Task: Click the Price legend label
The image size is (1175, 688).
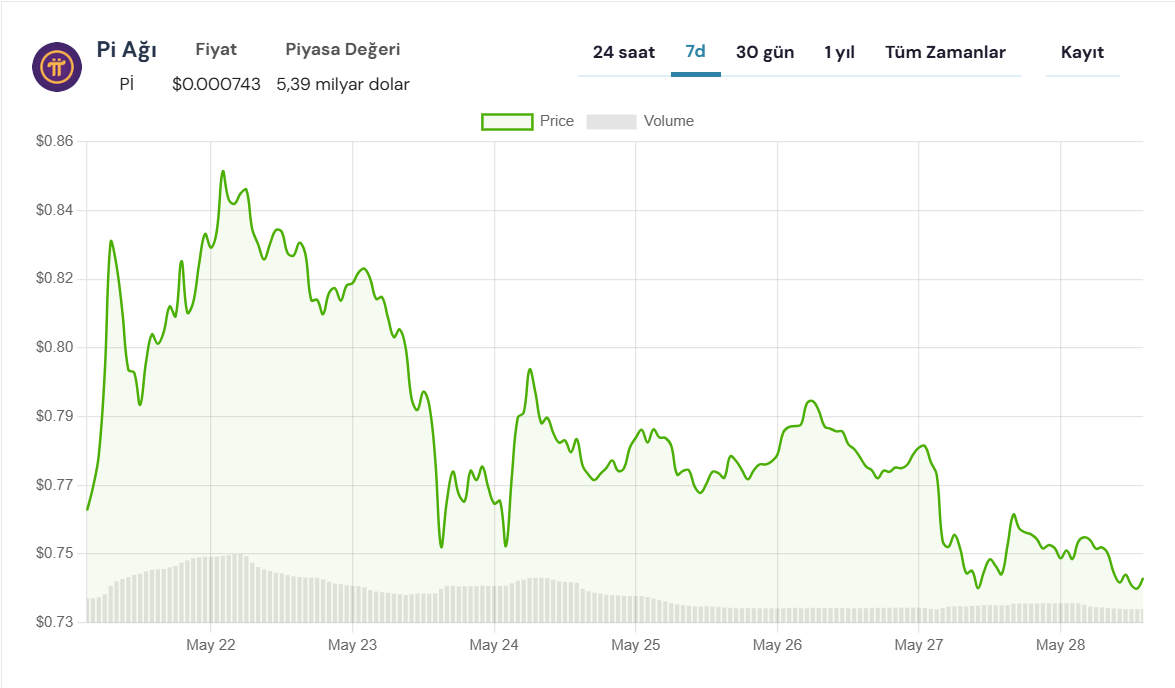Action: coord(557,121)
